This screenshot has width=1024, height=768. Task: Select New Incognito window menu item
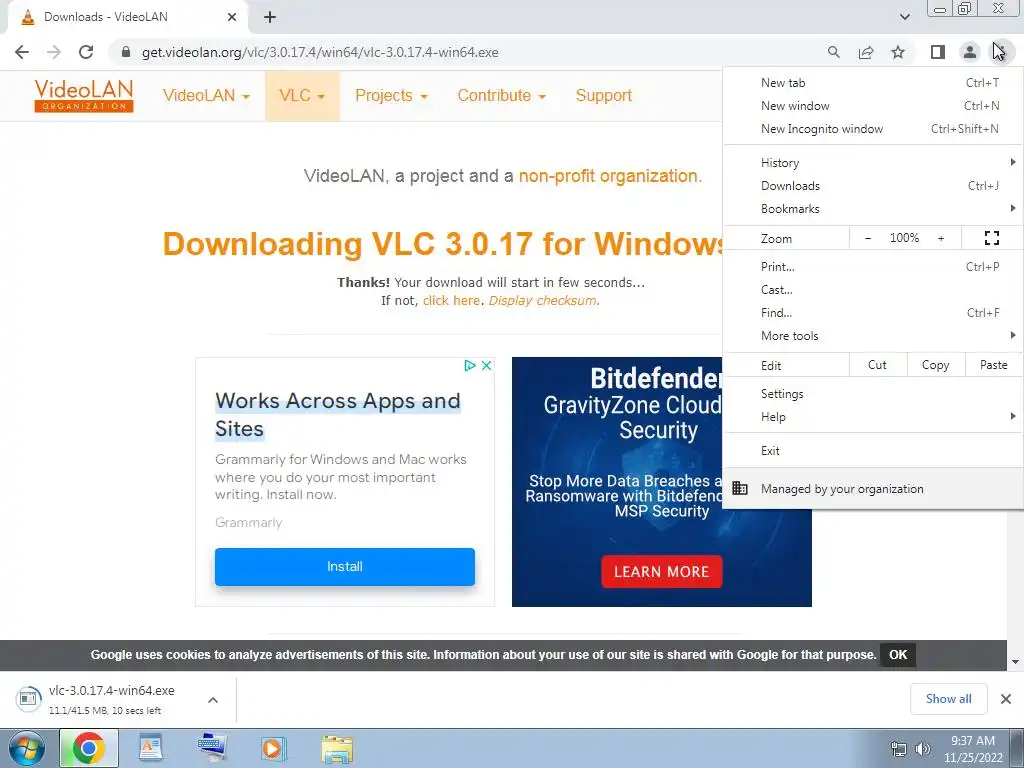pos(873,129)
